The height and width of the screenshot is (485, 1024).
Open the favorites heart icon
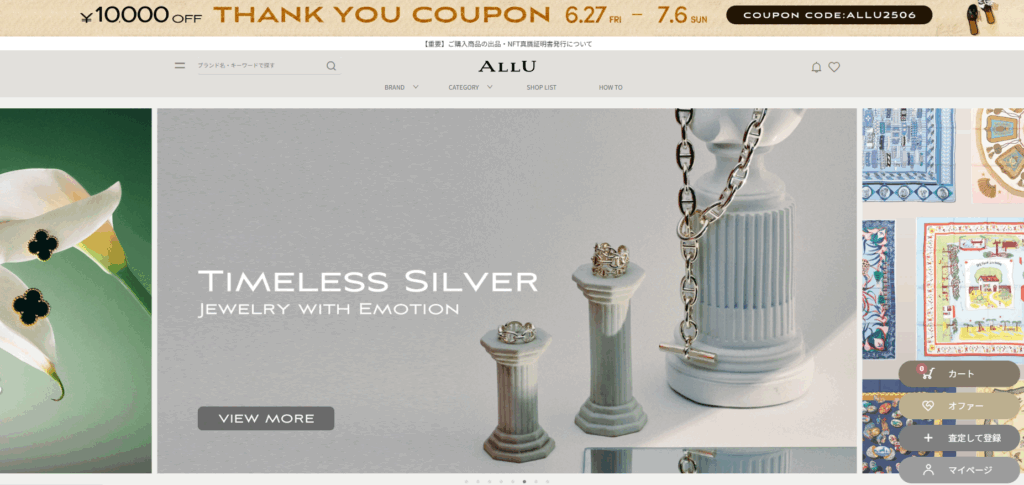click(x=834, y=67)
